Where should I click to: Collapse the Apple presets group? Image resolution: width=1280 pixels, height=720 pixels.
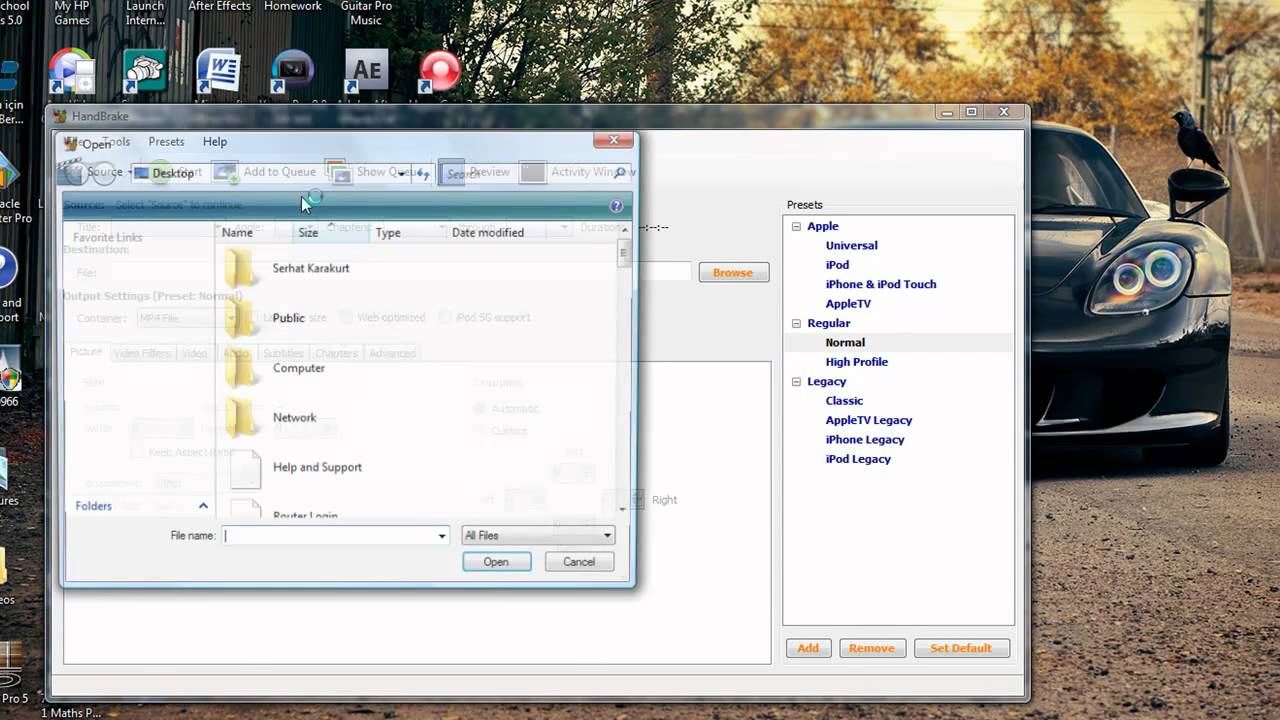tap(797, 227)
